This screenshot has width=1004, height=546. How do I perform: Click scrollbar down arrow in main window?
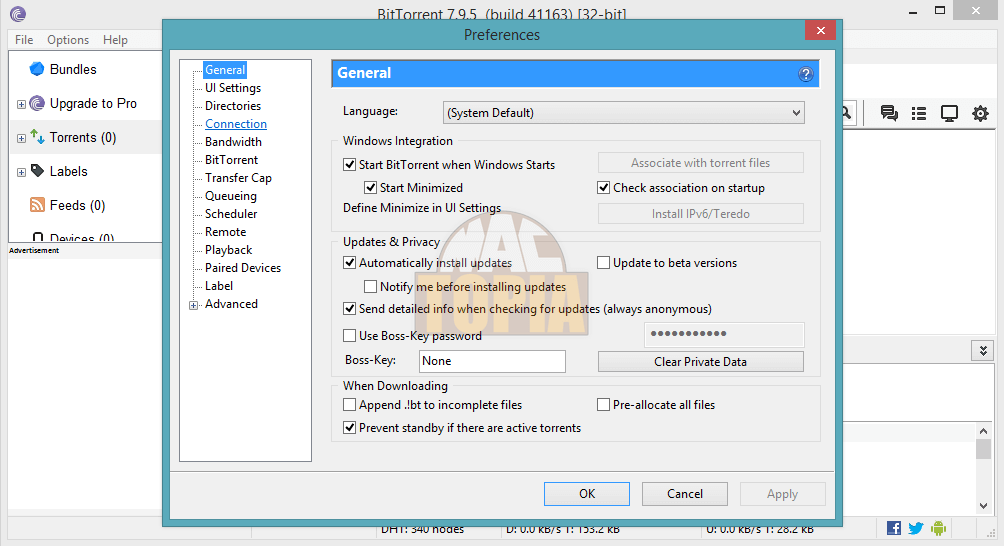[984, 506]
